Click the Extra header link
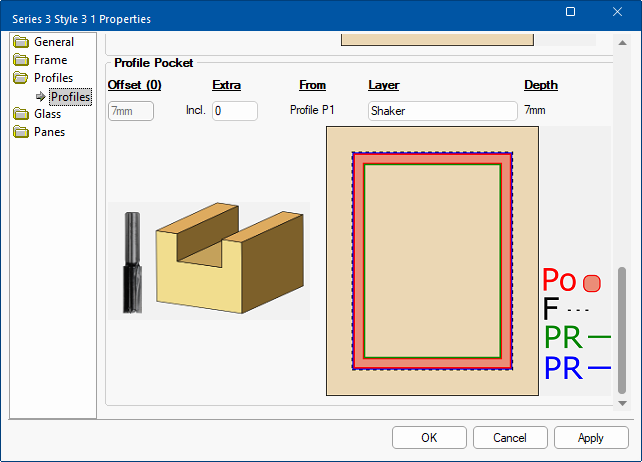This screenshot has width=642, height=462. [x=226, y=85]
